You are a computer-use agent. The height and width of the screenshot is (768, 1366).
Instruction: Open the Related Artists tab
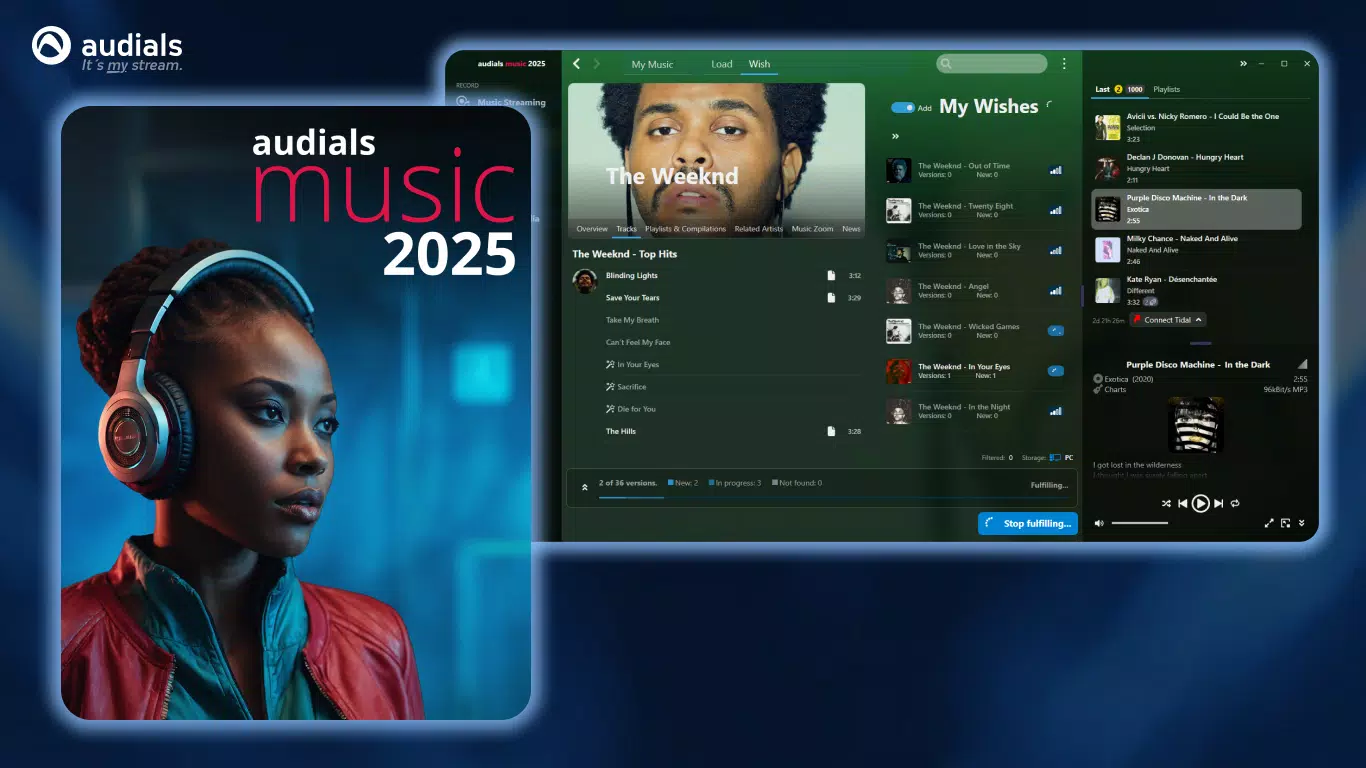(x=759, y=229)
